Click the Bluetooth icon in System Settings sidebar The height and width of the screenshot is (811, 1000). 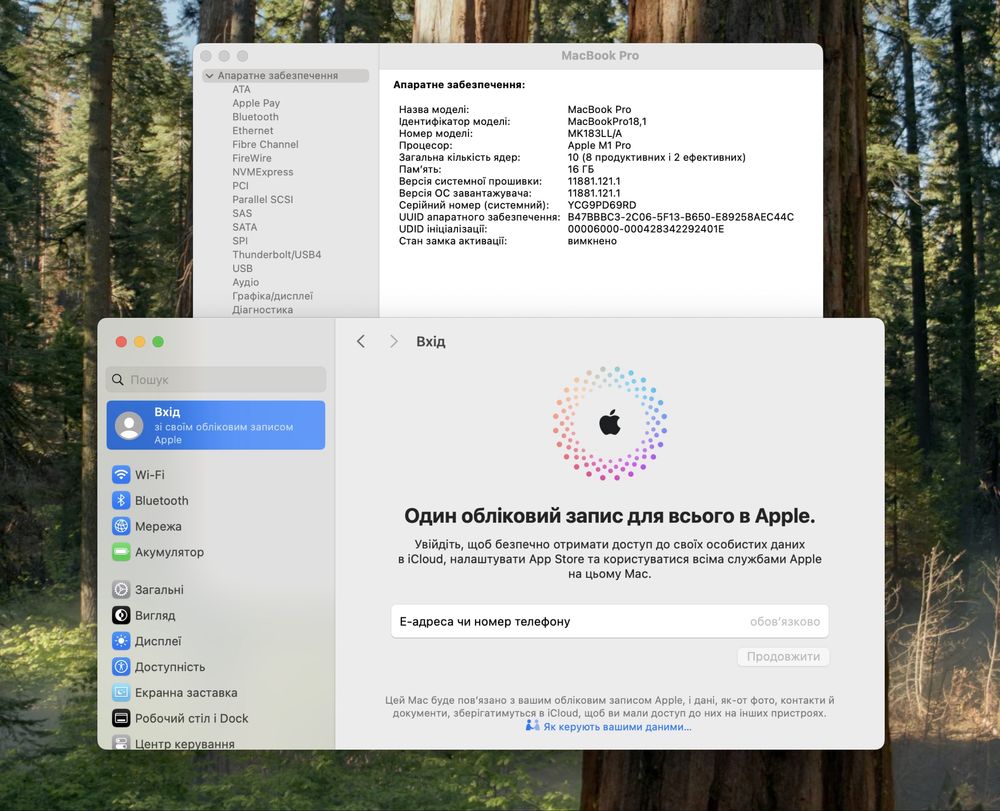pyautogui.click(x=121, y=500)
